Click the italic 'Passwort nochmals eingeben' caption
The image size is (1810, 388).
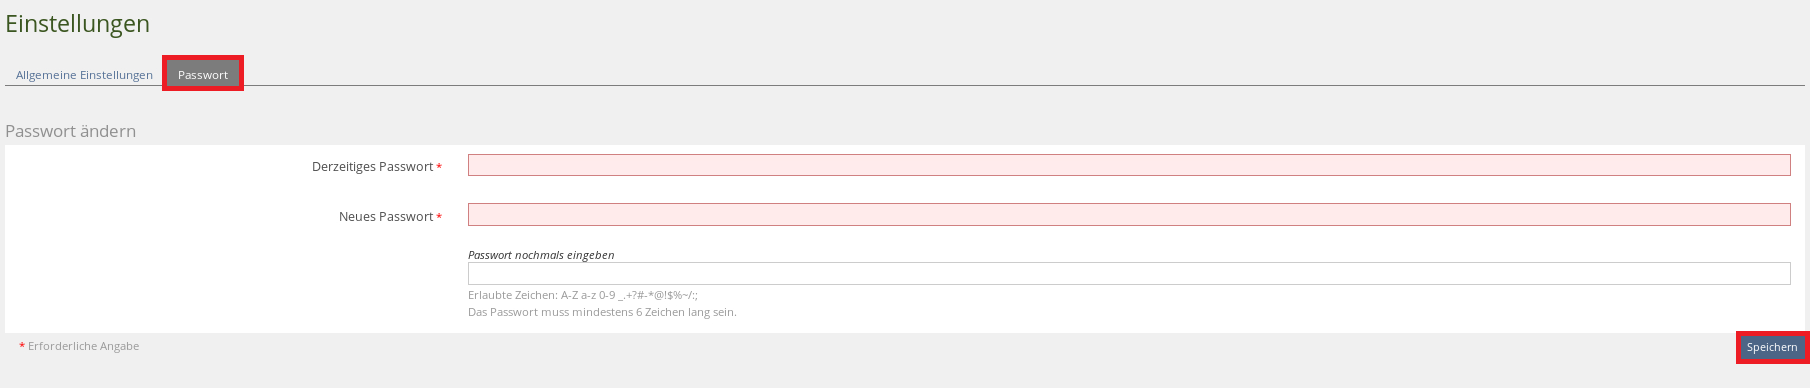click(x=541, y=255)
